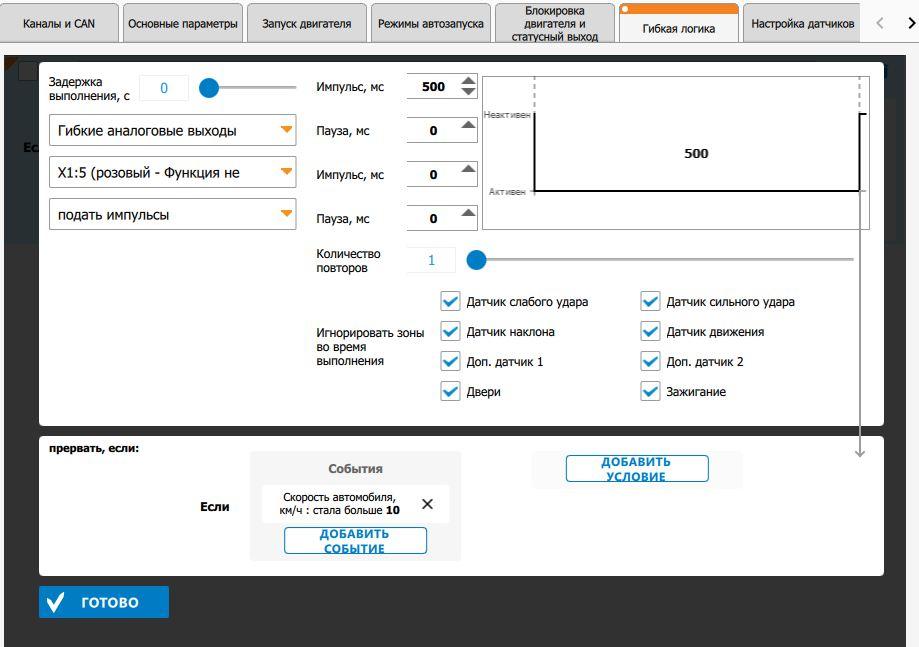This screenshot has width=919, height=647.
Task: Uncheck Датчик слабого удара checkbox
Action: pos(450,302)
